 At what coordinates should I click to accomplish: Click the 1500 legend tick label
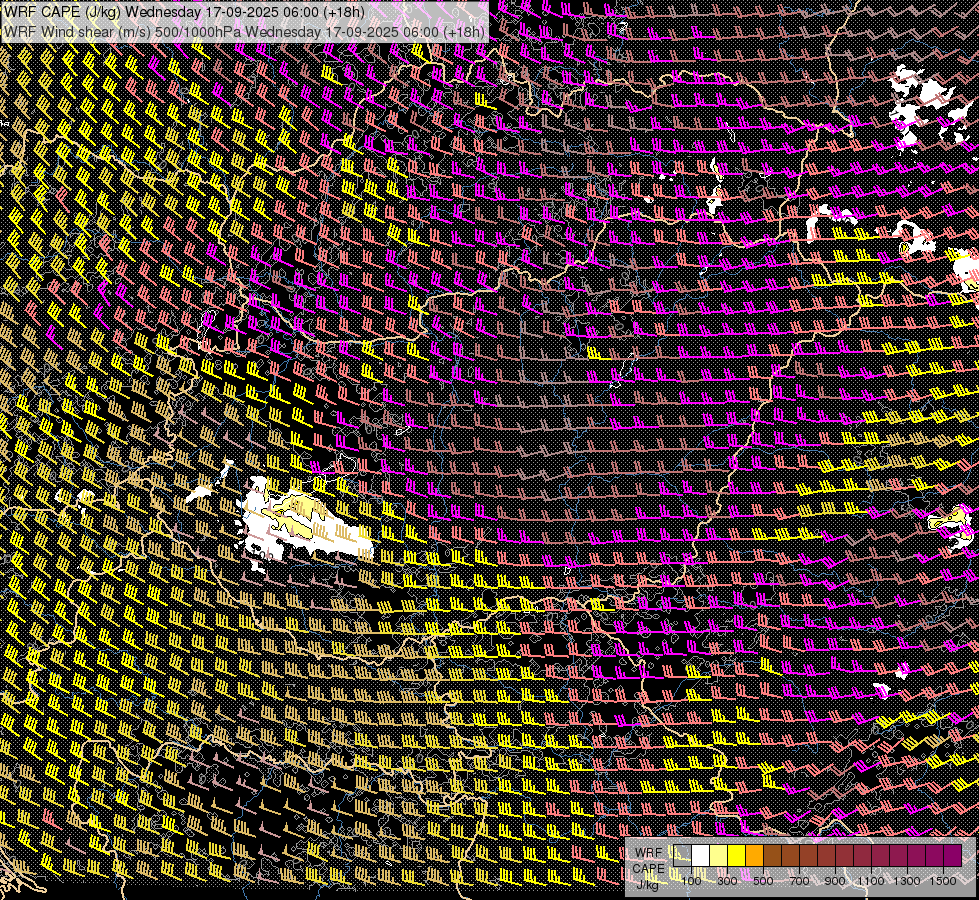point(943,881)
